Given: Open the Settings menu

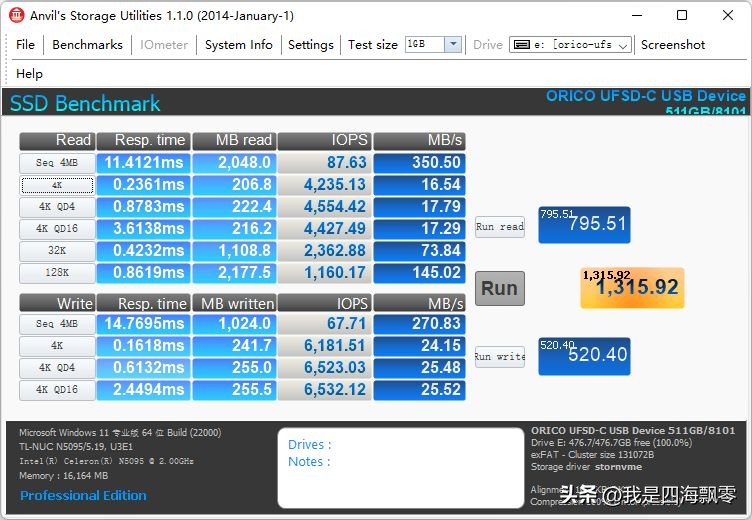Looking at the screenshot, I should 310,45.
